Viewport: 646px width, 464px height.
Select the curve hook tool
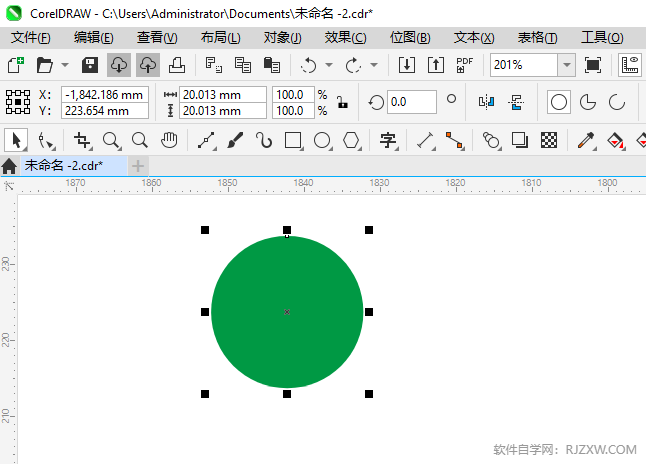(264, 141)
